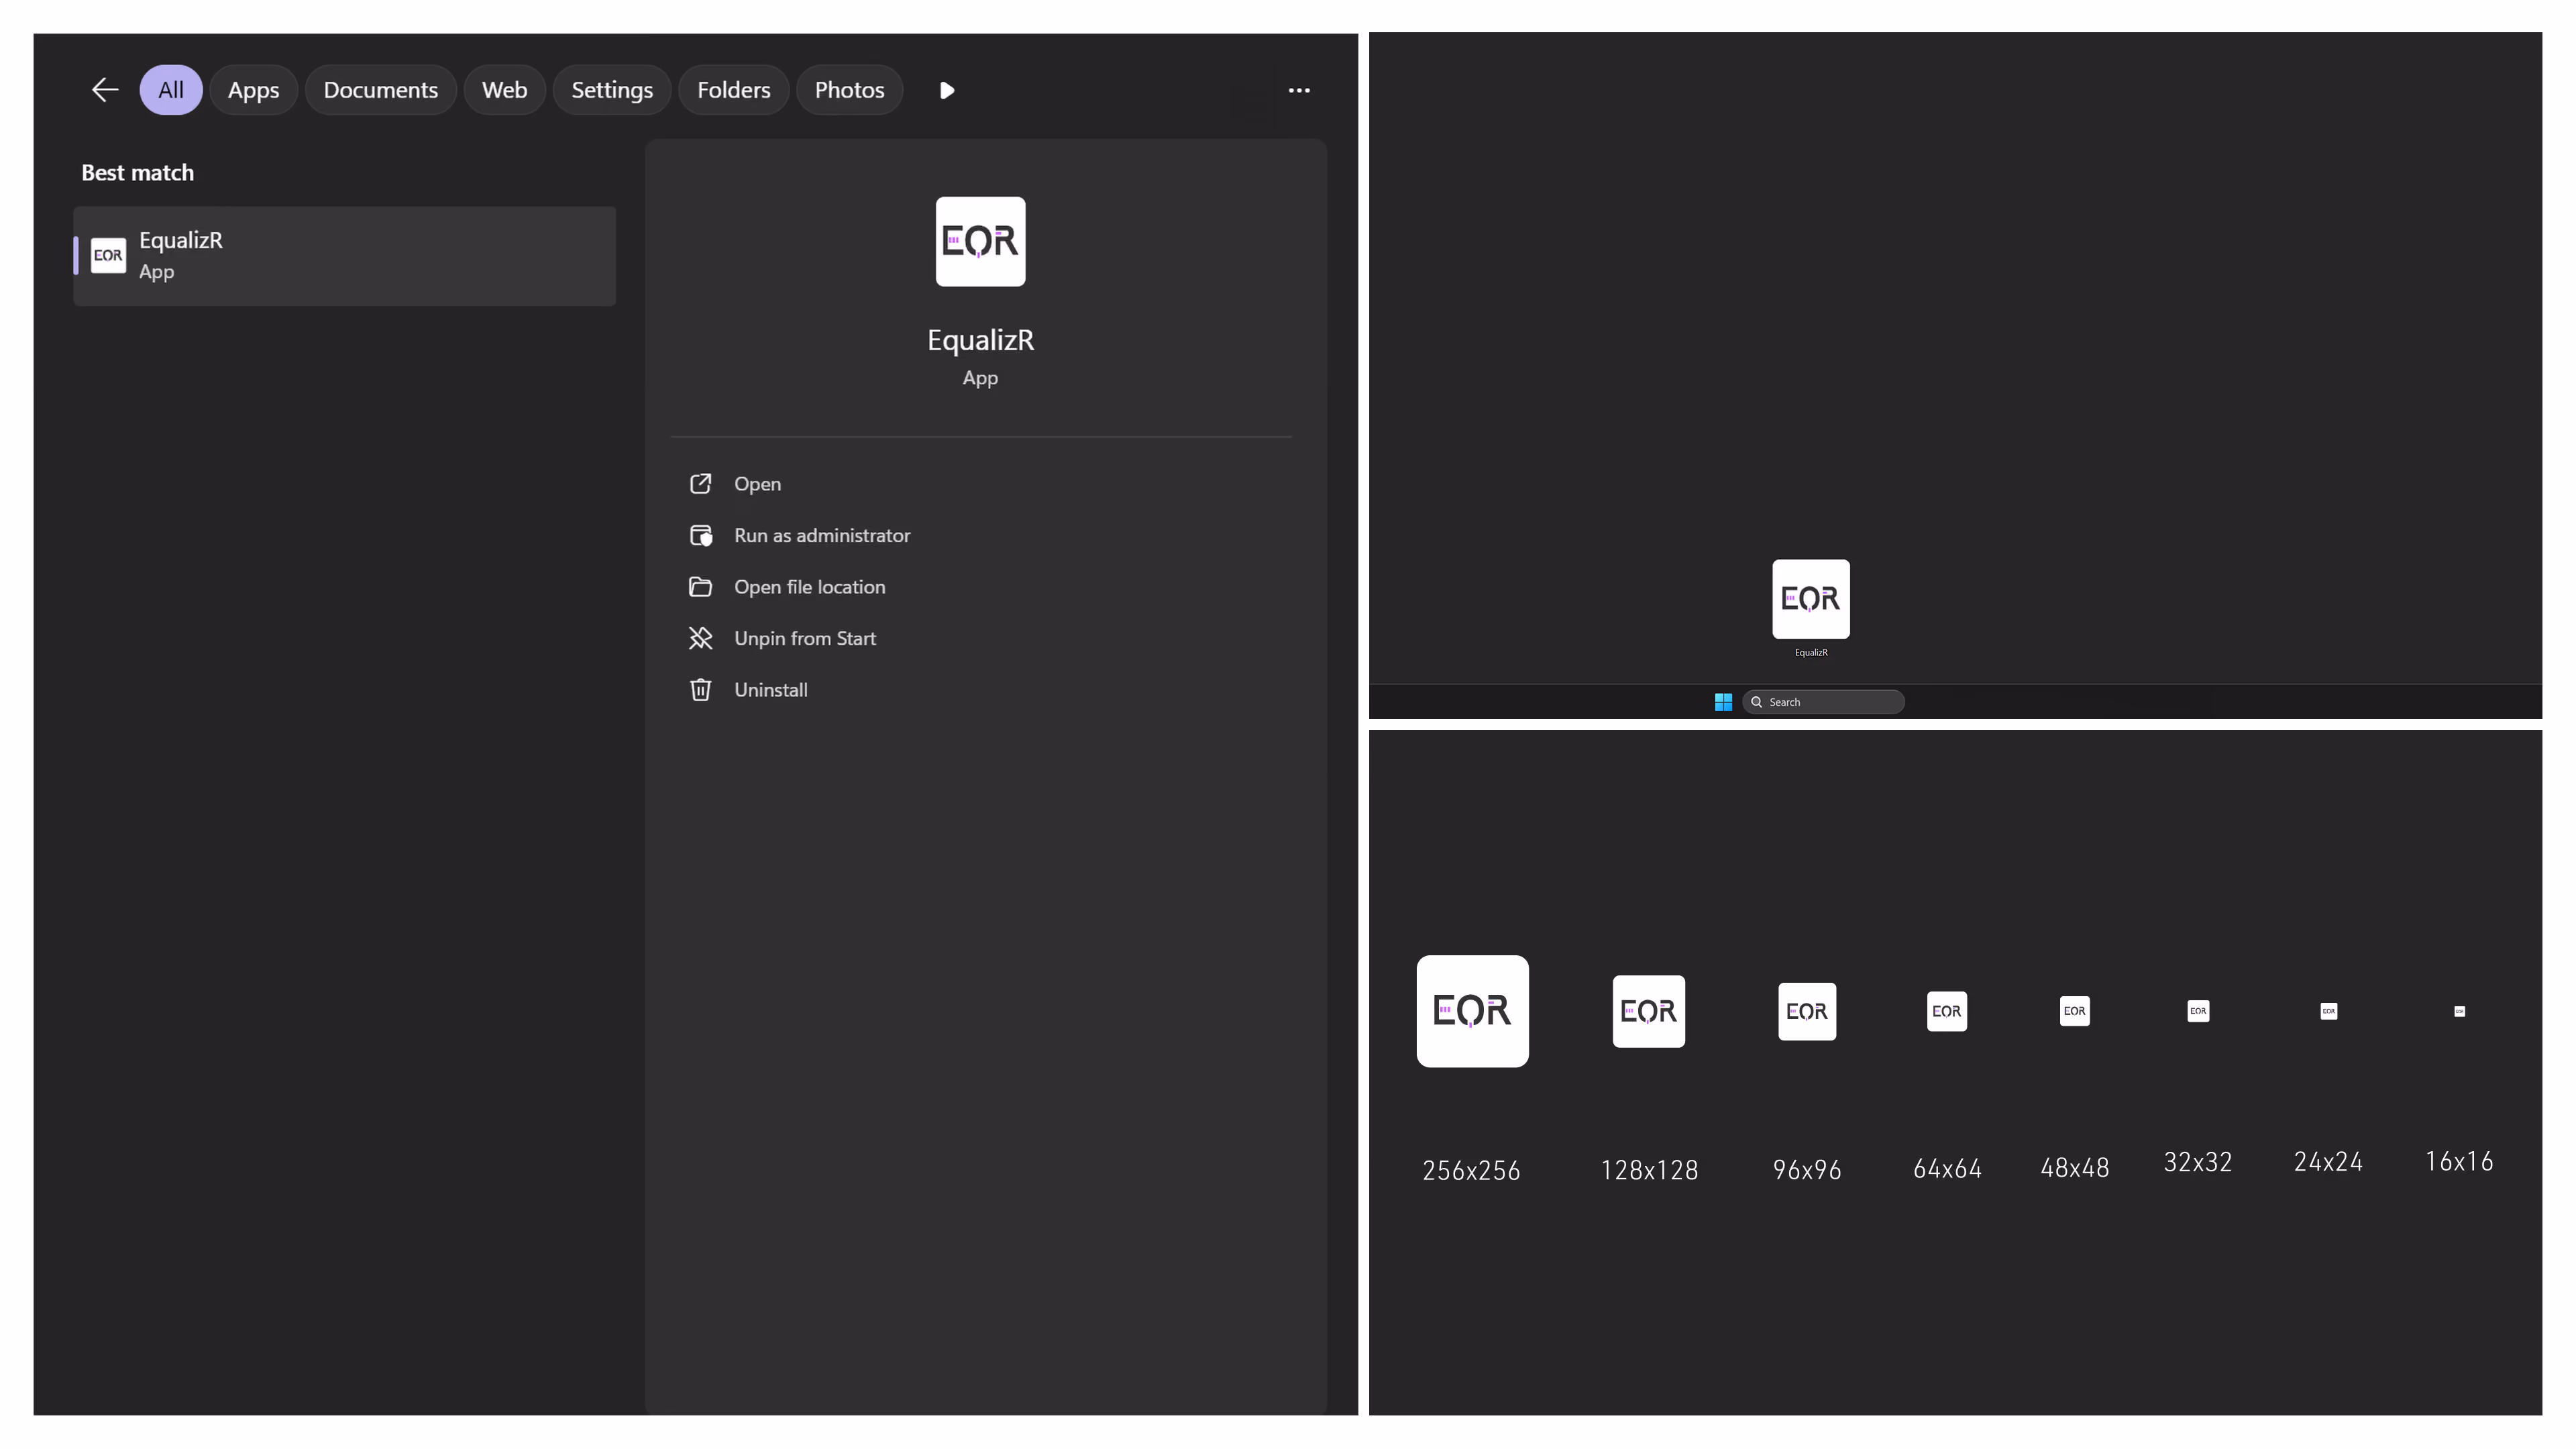Image resolution: width=2576 pixels, height=1449 pixels.
Task: Select the 48x48 EQR icon preview
Action: (2075, 1011)
